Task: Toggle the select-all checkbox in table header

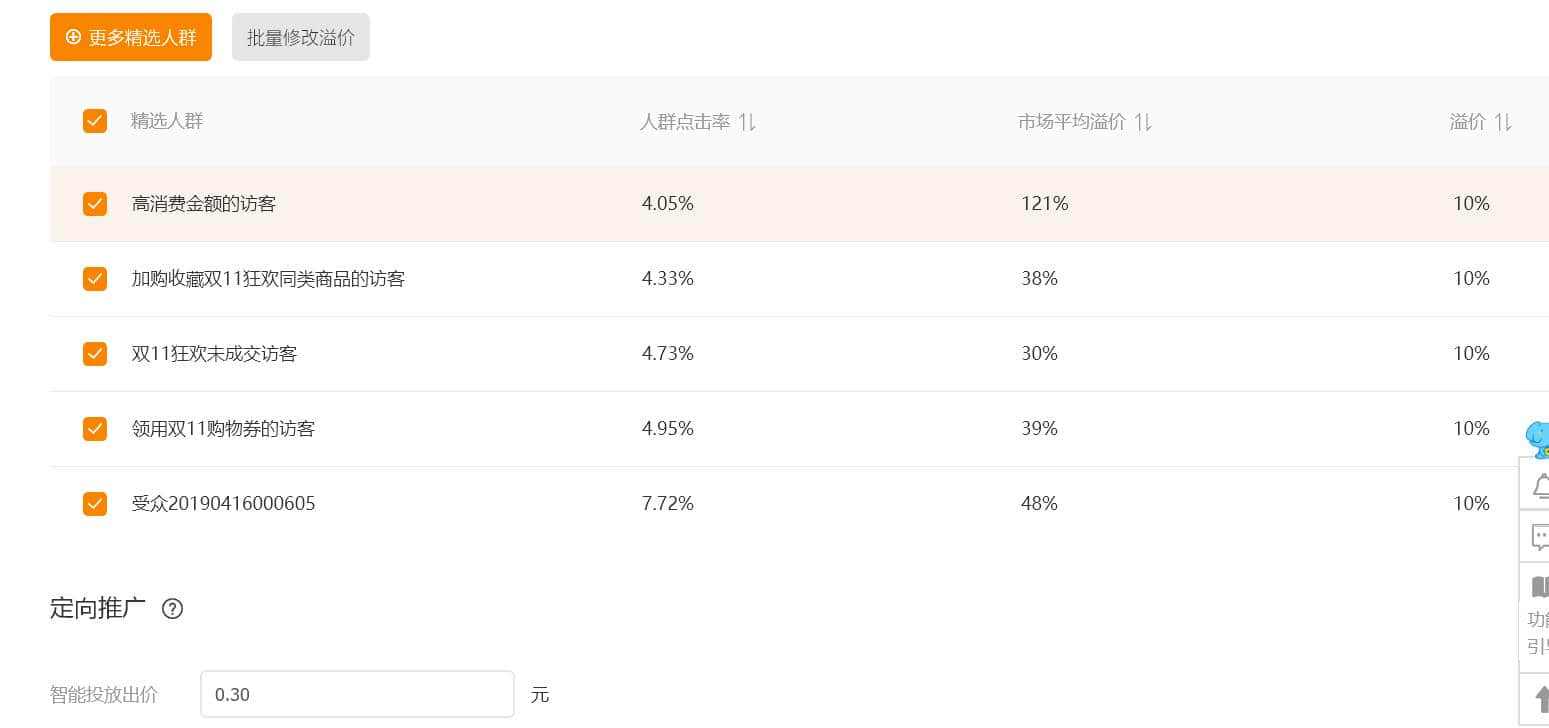Action: pyautogui.click(x=95, y=121)
